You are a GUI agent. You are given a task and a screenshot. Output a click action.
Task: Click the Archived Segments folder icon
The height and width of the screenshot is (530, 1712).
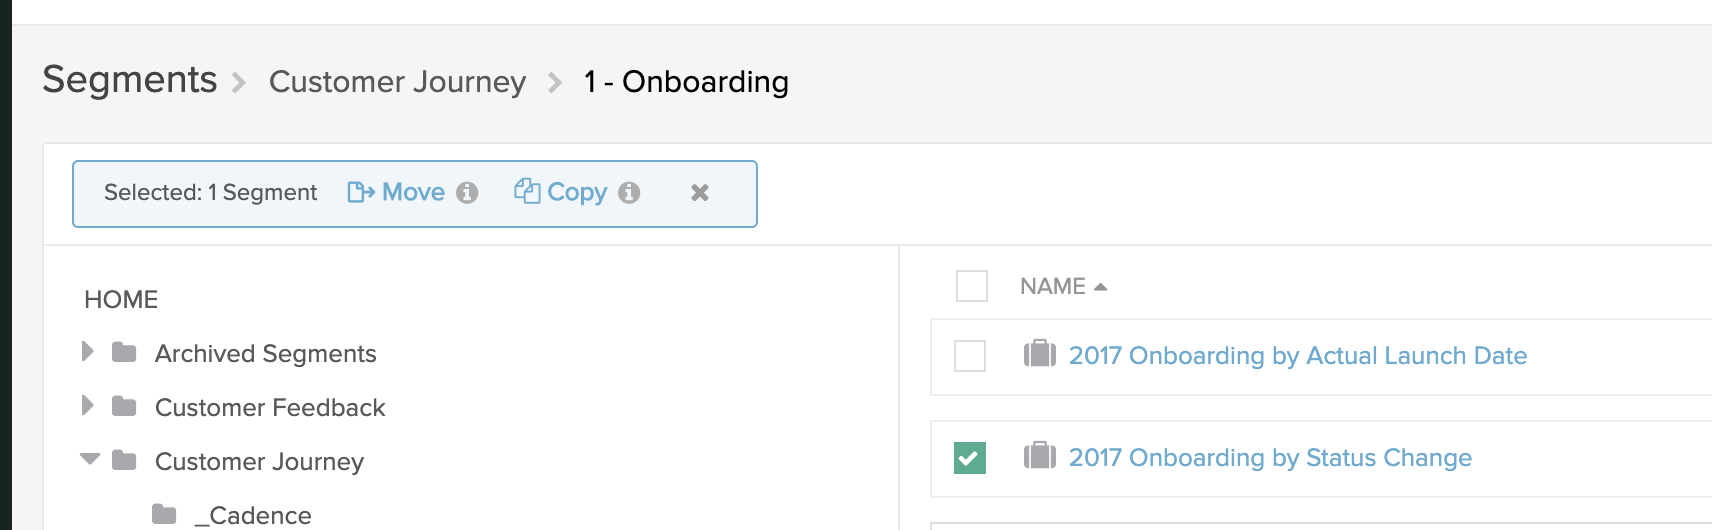(124, 352)
